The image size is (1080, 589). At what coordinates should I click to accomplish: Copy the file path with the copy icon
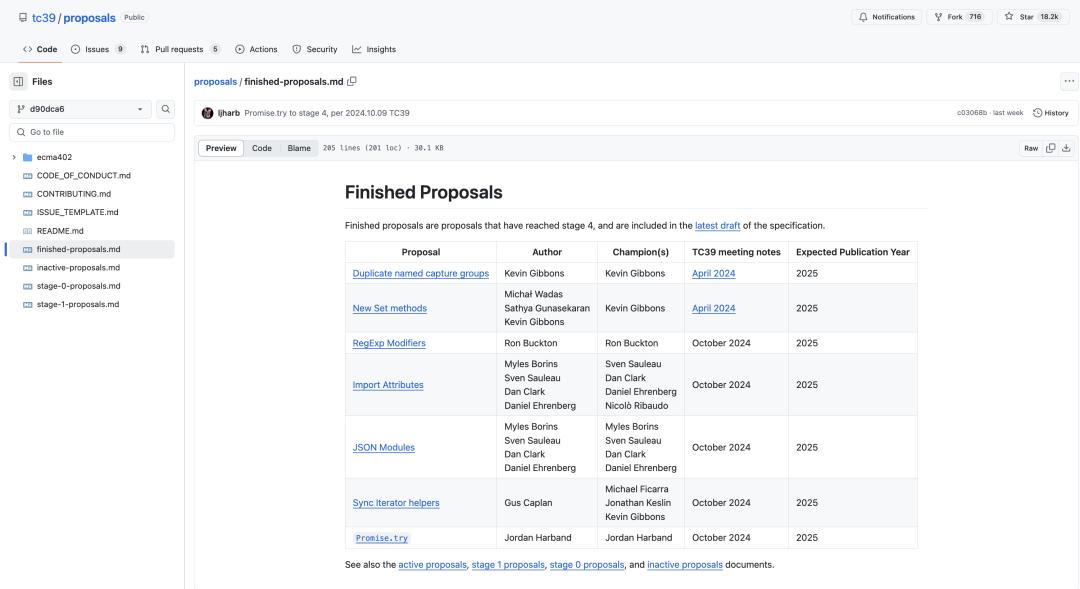(352, 81)
